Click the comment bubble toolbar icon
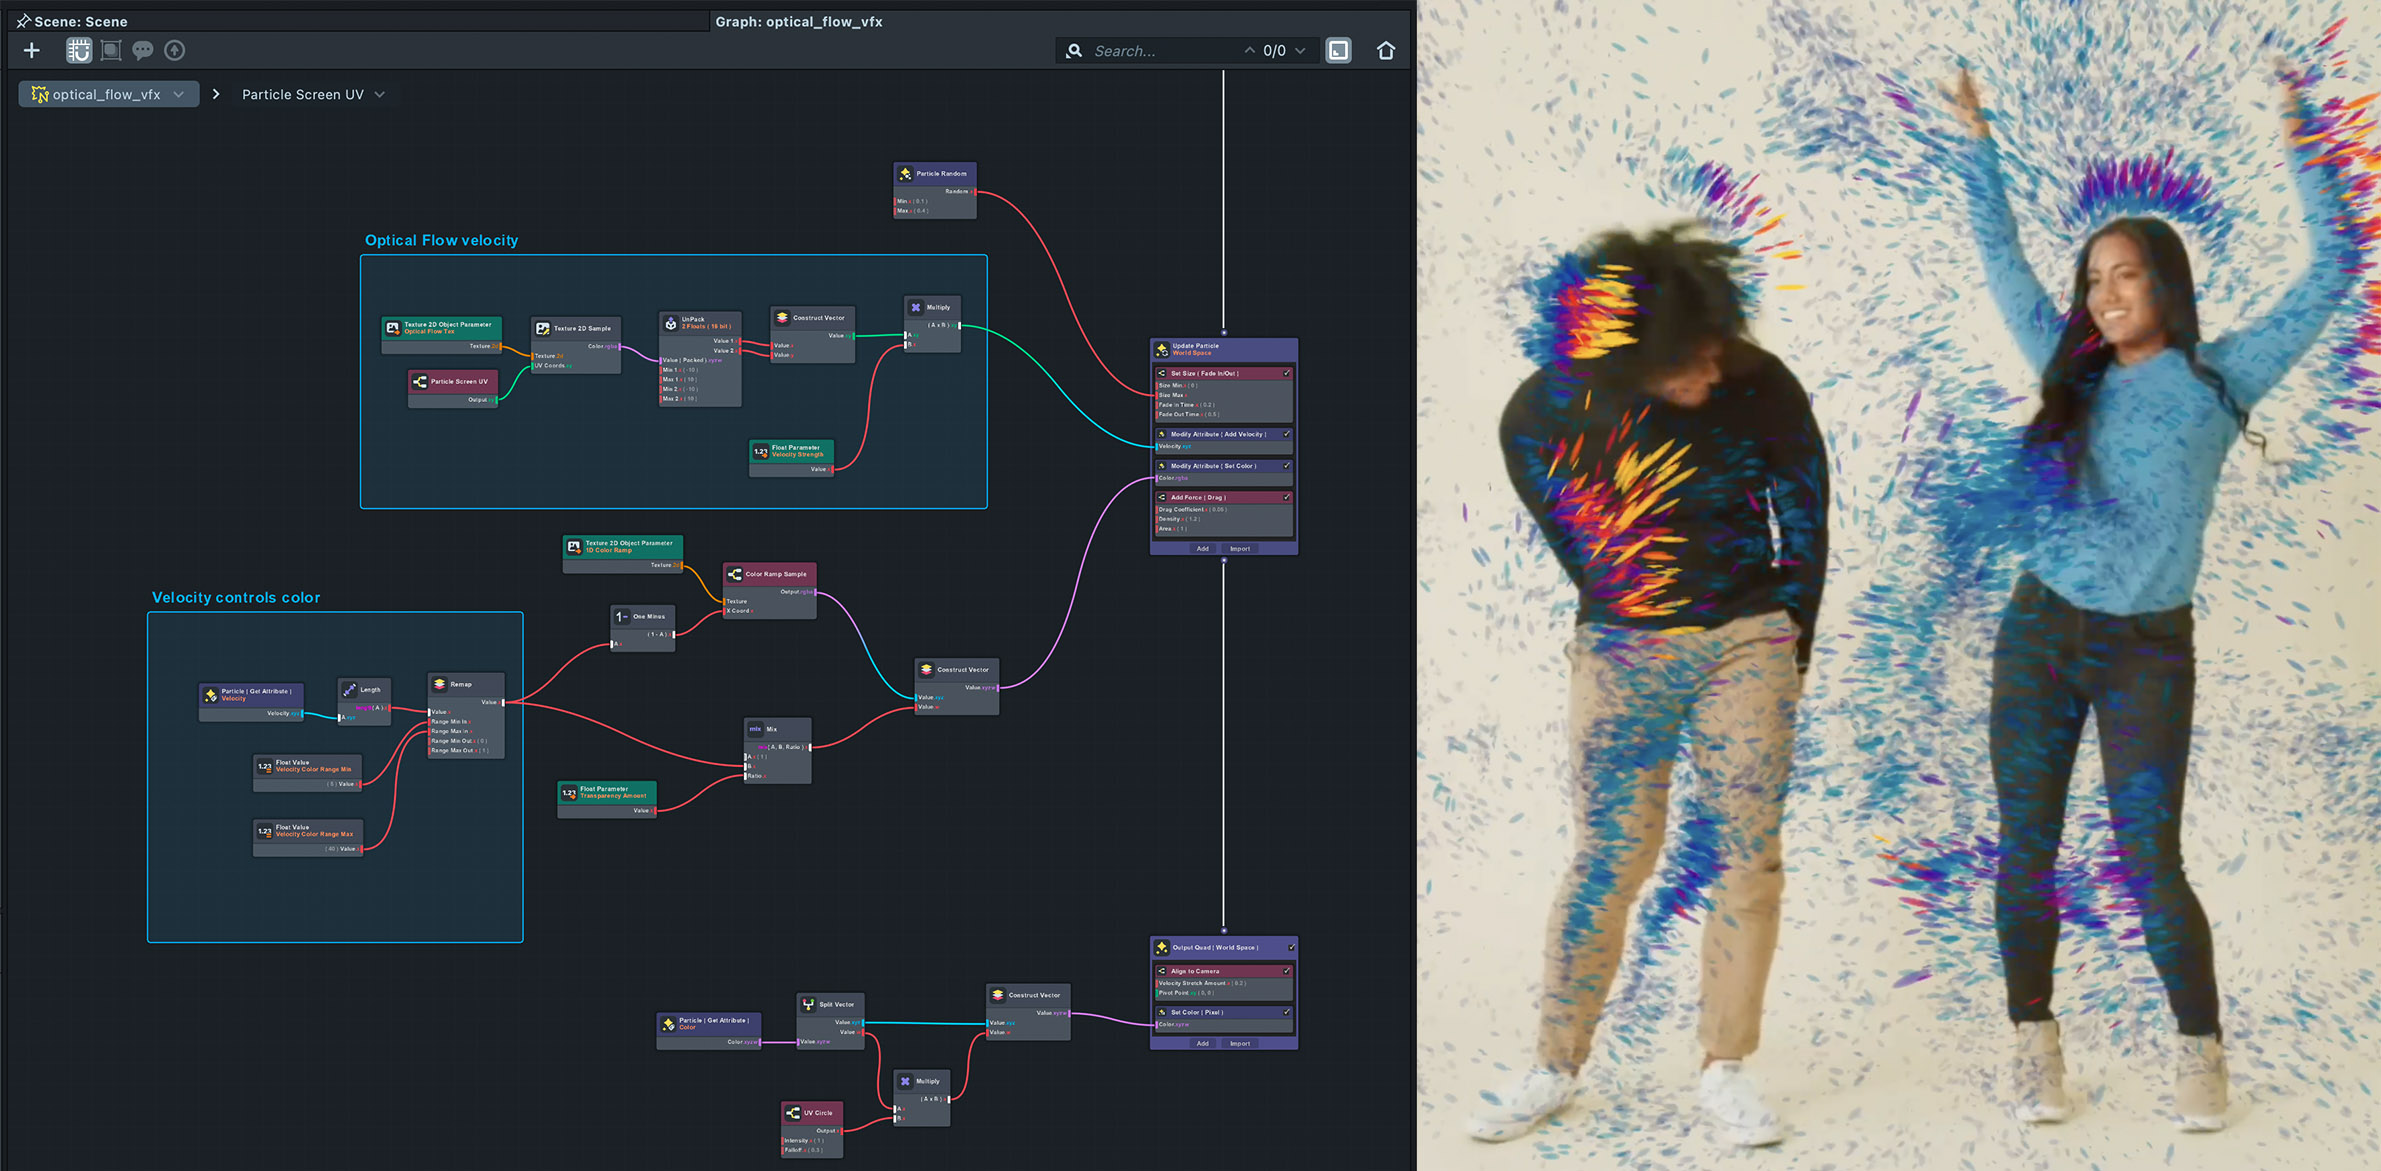Screen dimensions: 2381x1171 (143, 50)
